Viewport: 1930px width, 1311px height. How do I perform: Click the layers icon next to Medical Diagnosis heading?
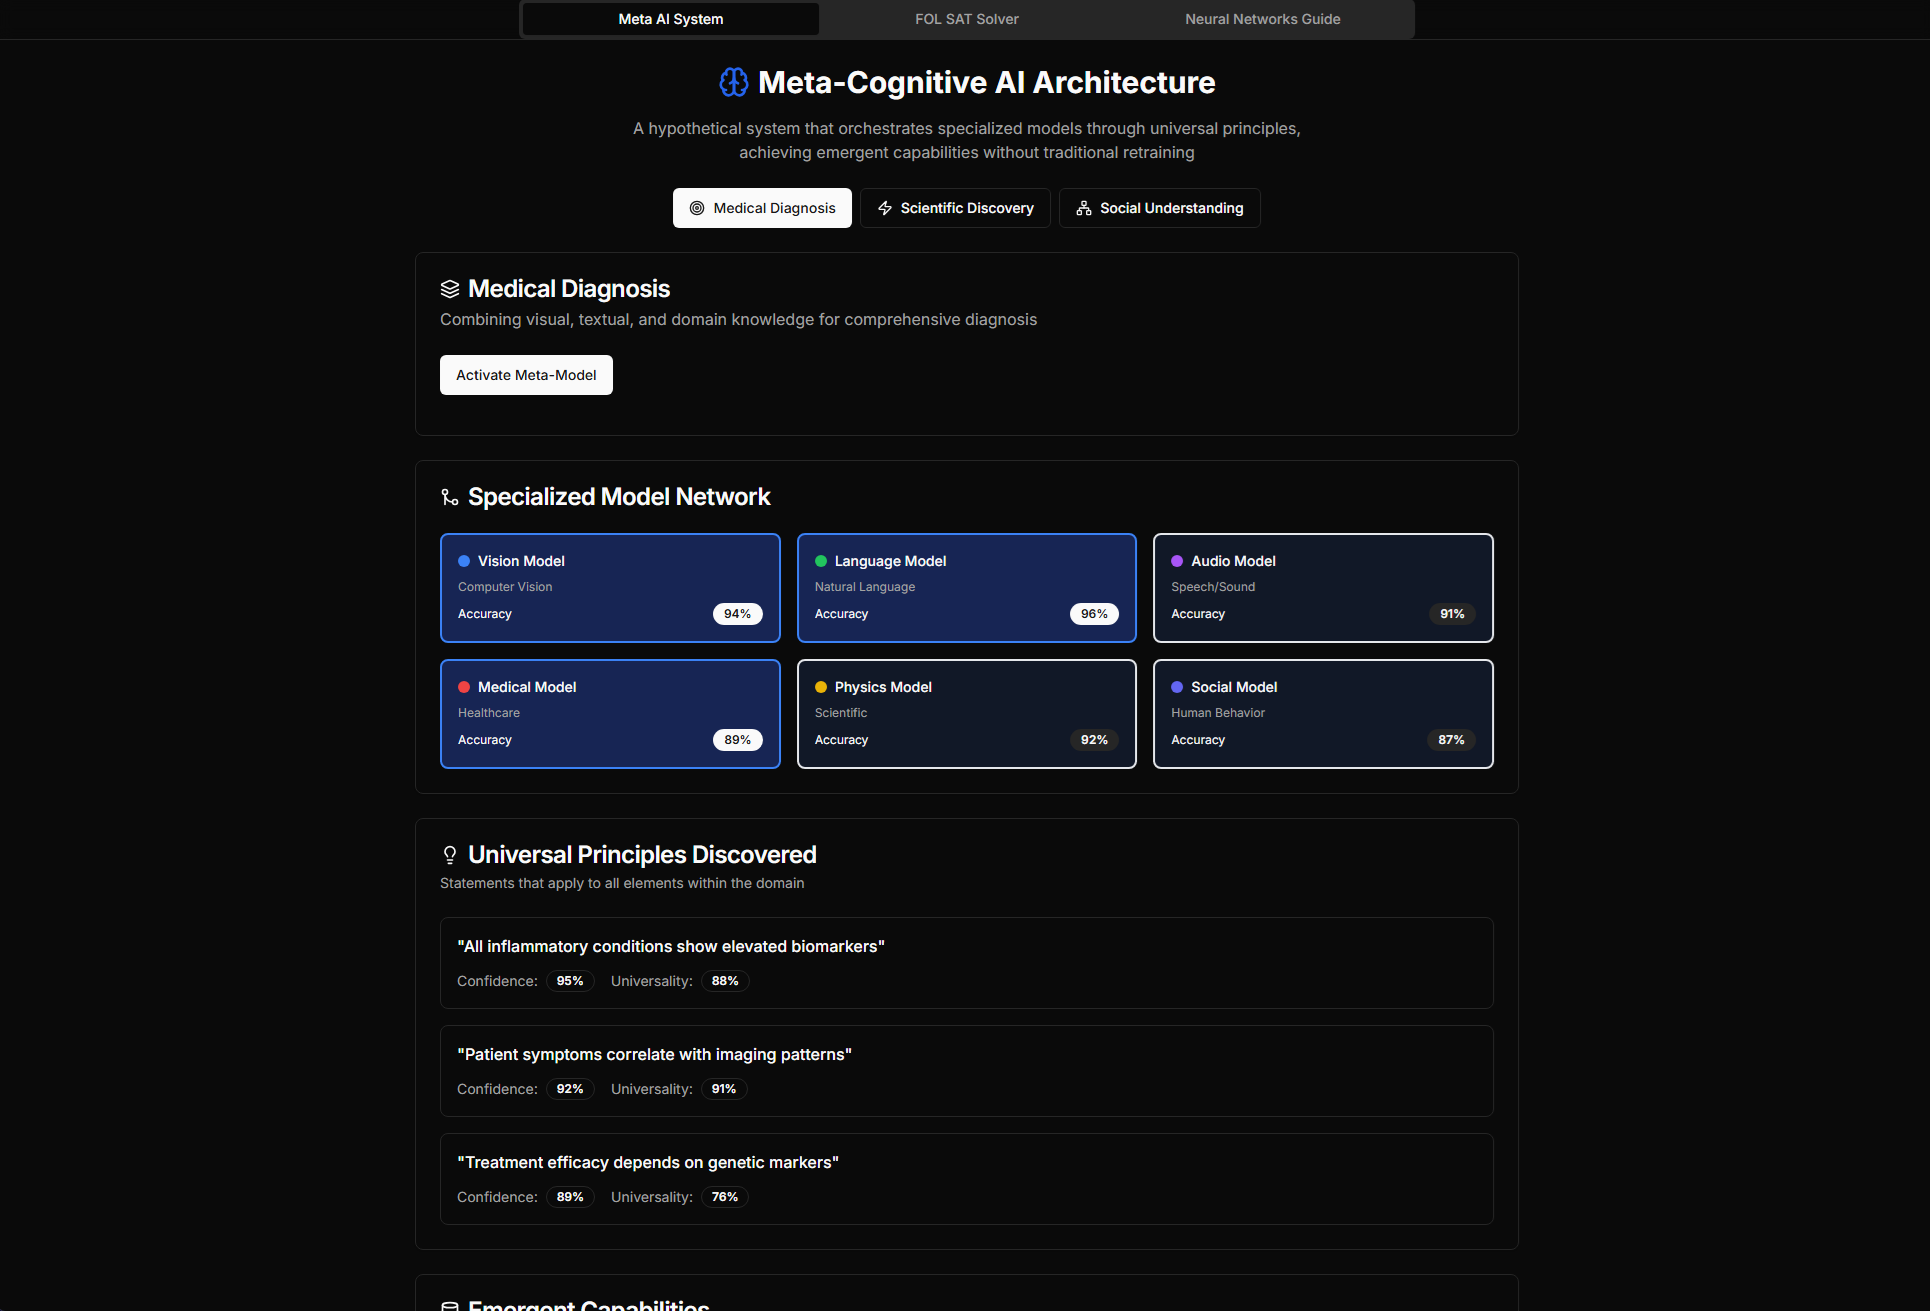pyautogui.click(x=449, y=288)
